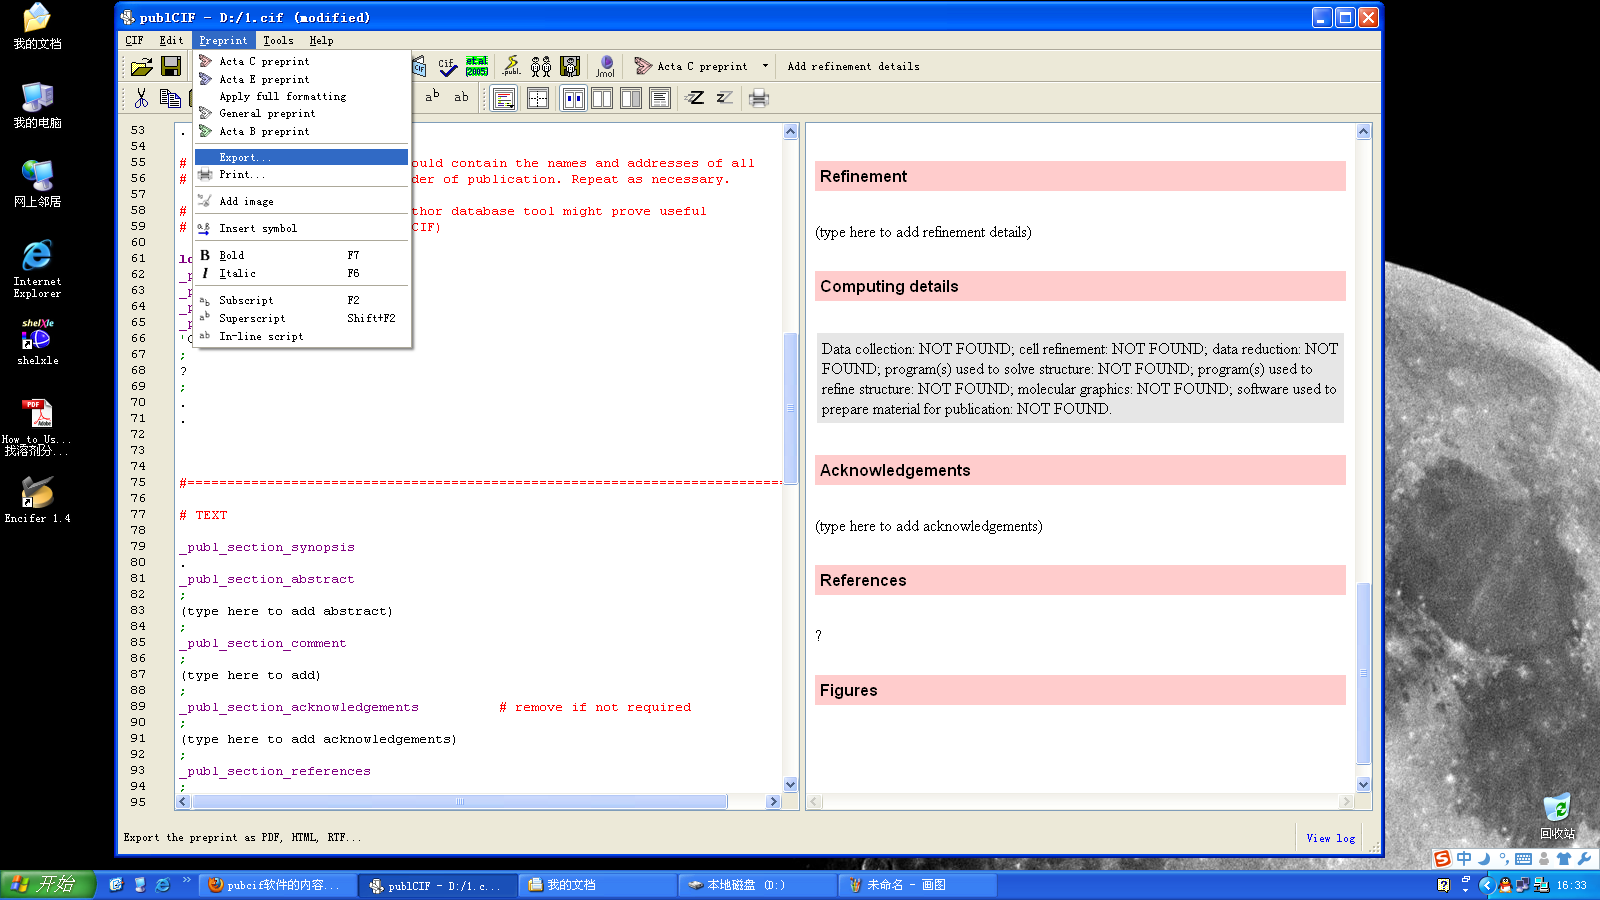The image size is (1600, 900).
Task: Toggle the two-pane view button with blue marks
Action: (574, 98)
